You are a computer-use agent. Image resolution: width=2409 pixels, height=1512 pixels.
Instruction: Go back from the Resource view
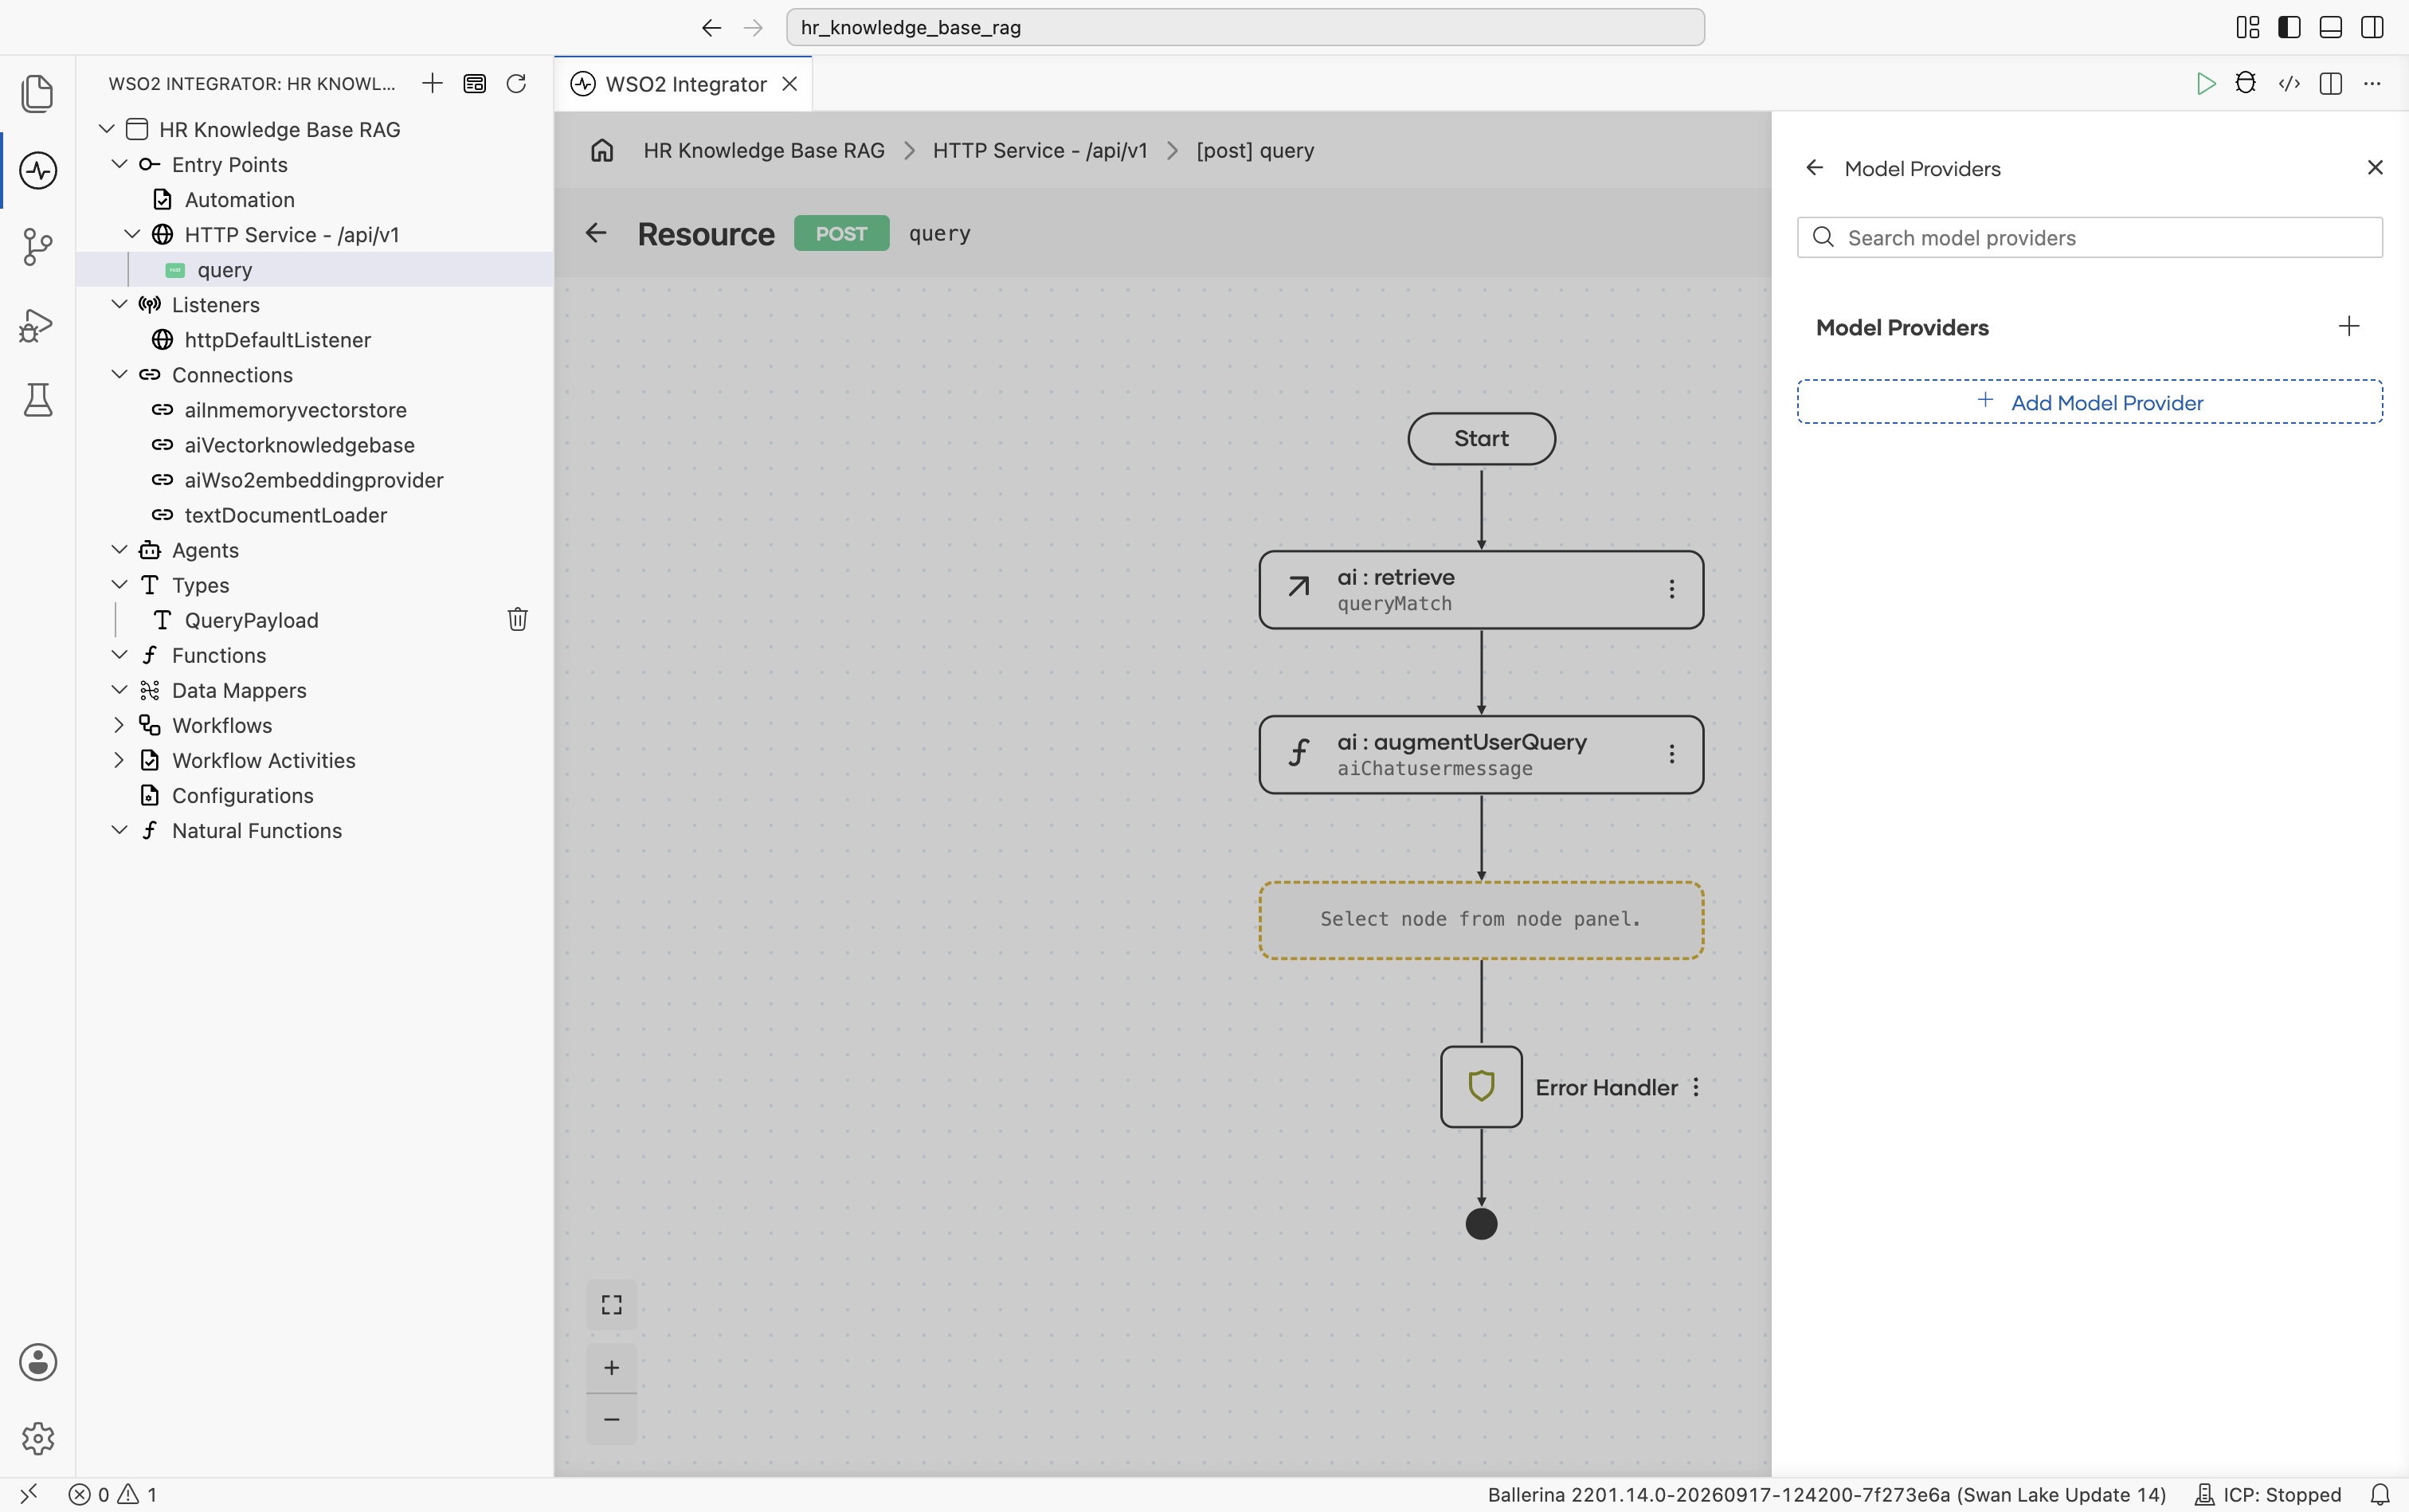(596, 233)
